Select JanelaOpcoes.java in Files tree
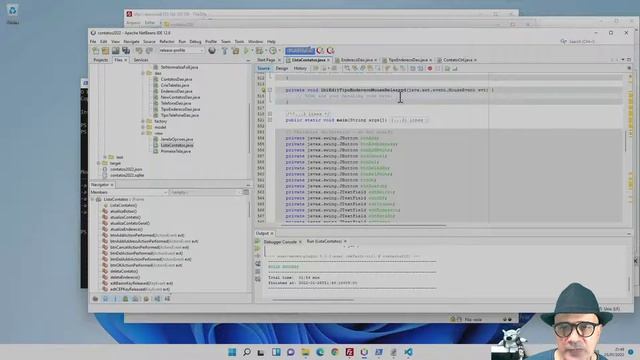640x360 pixels. click(x=177, y=139)
